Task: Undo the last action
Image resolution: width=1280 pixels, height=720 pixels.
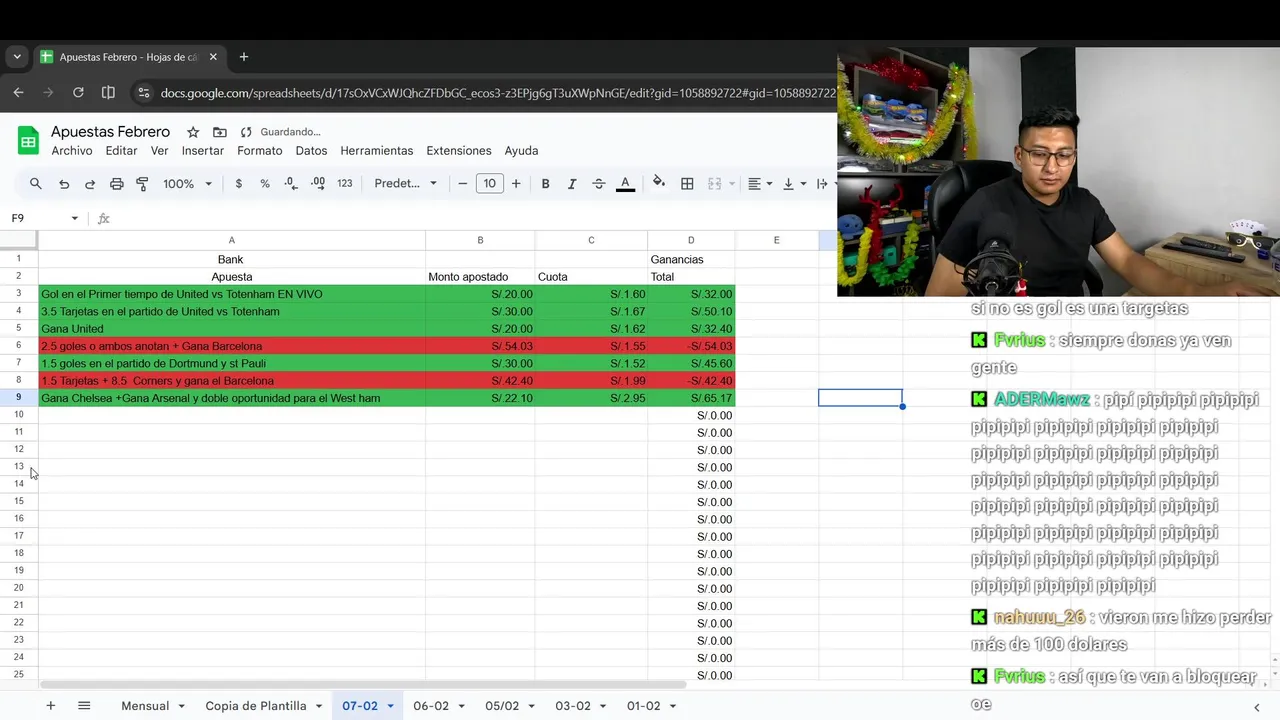Action: [x=64, y=184]
